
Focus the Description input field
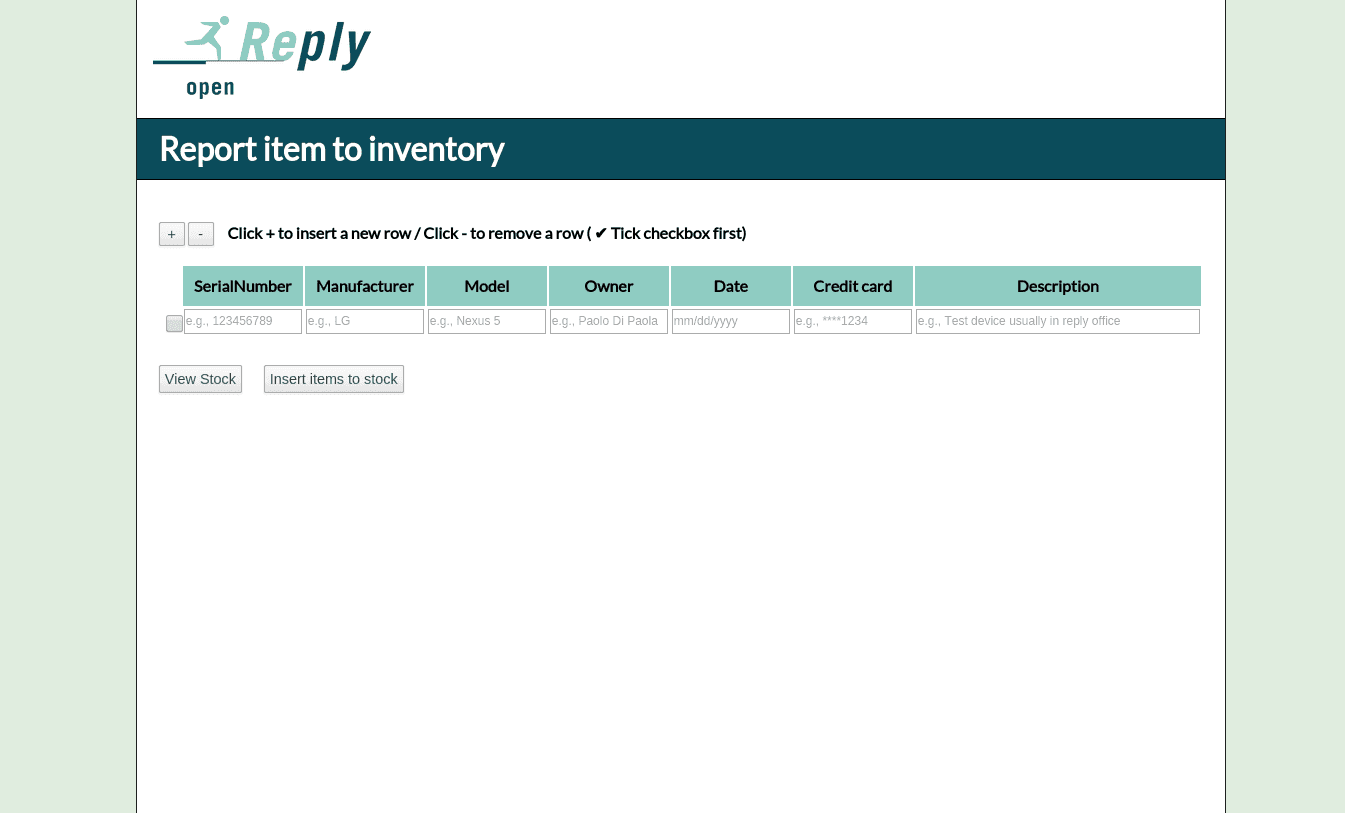click(x=1058, y=321)
